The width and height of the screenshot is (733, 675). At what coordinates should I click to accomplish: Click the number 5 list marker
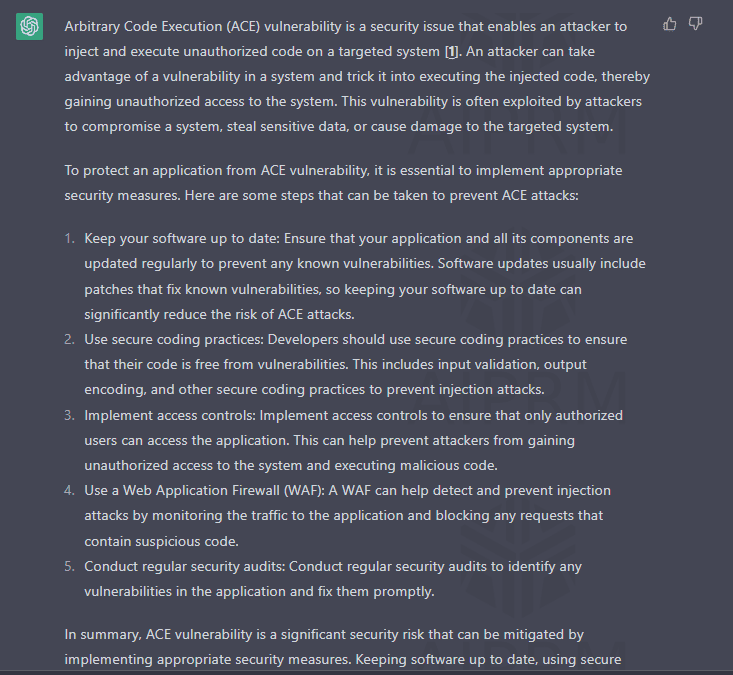tap(69, 567)
